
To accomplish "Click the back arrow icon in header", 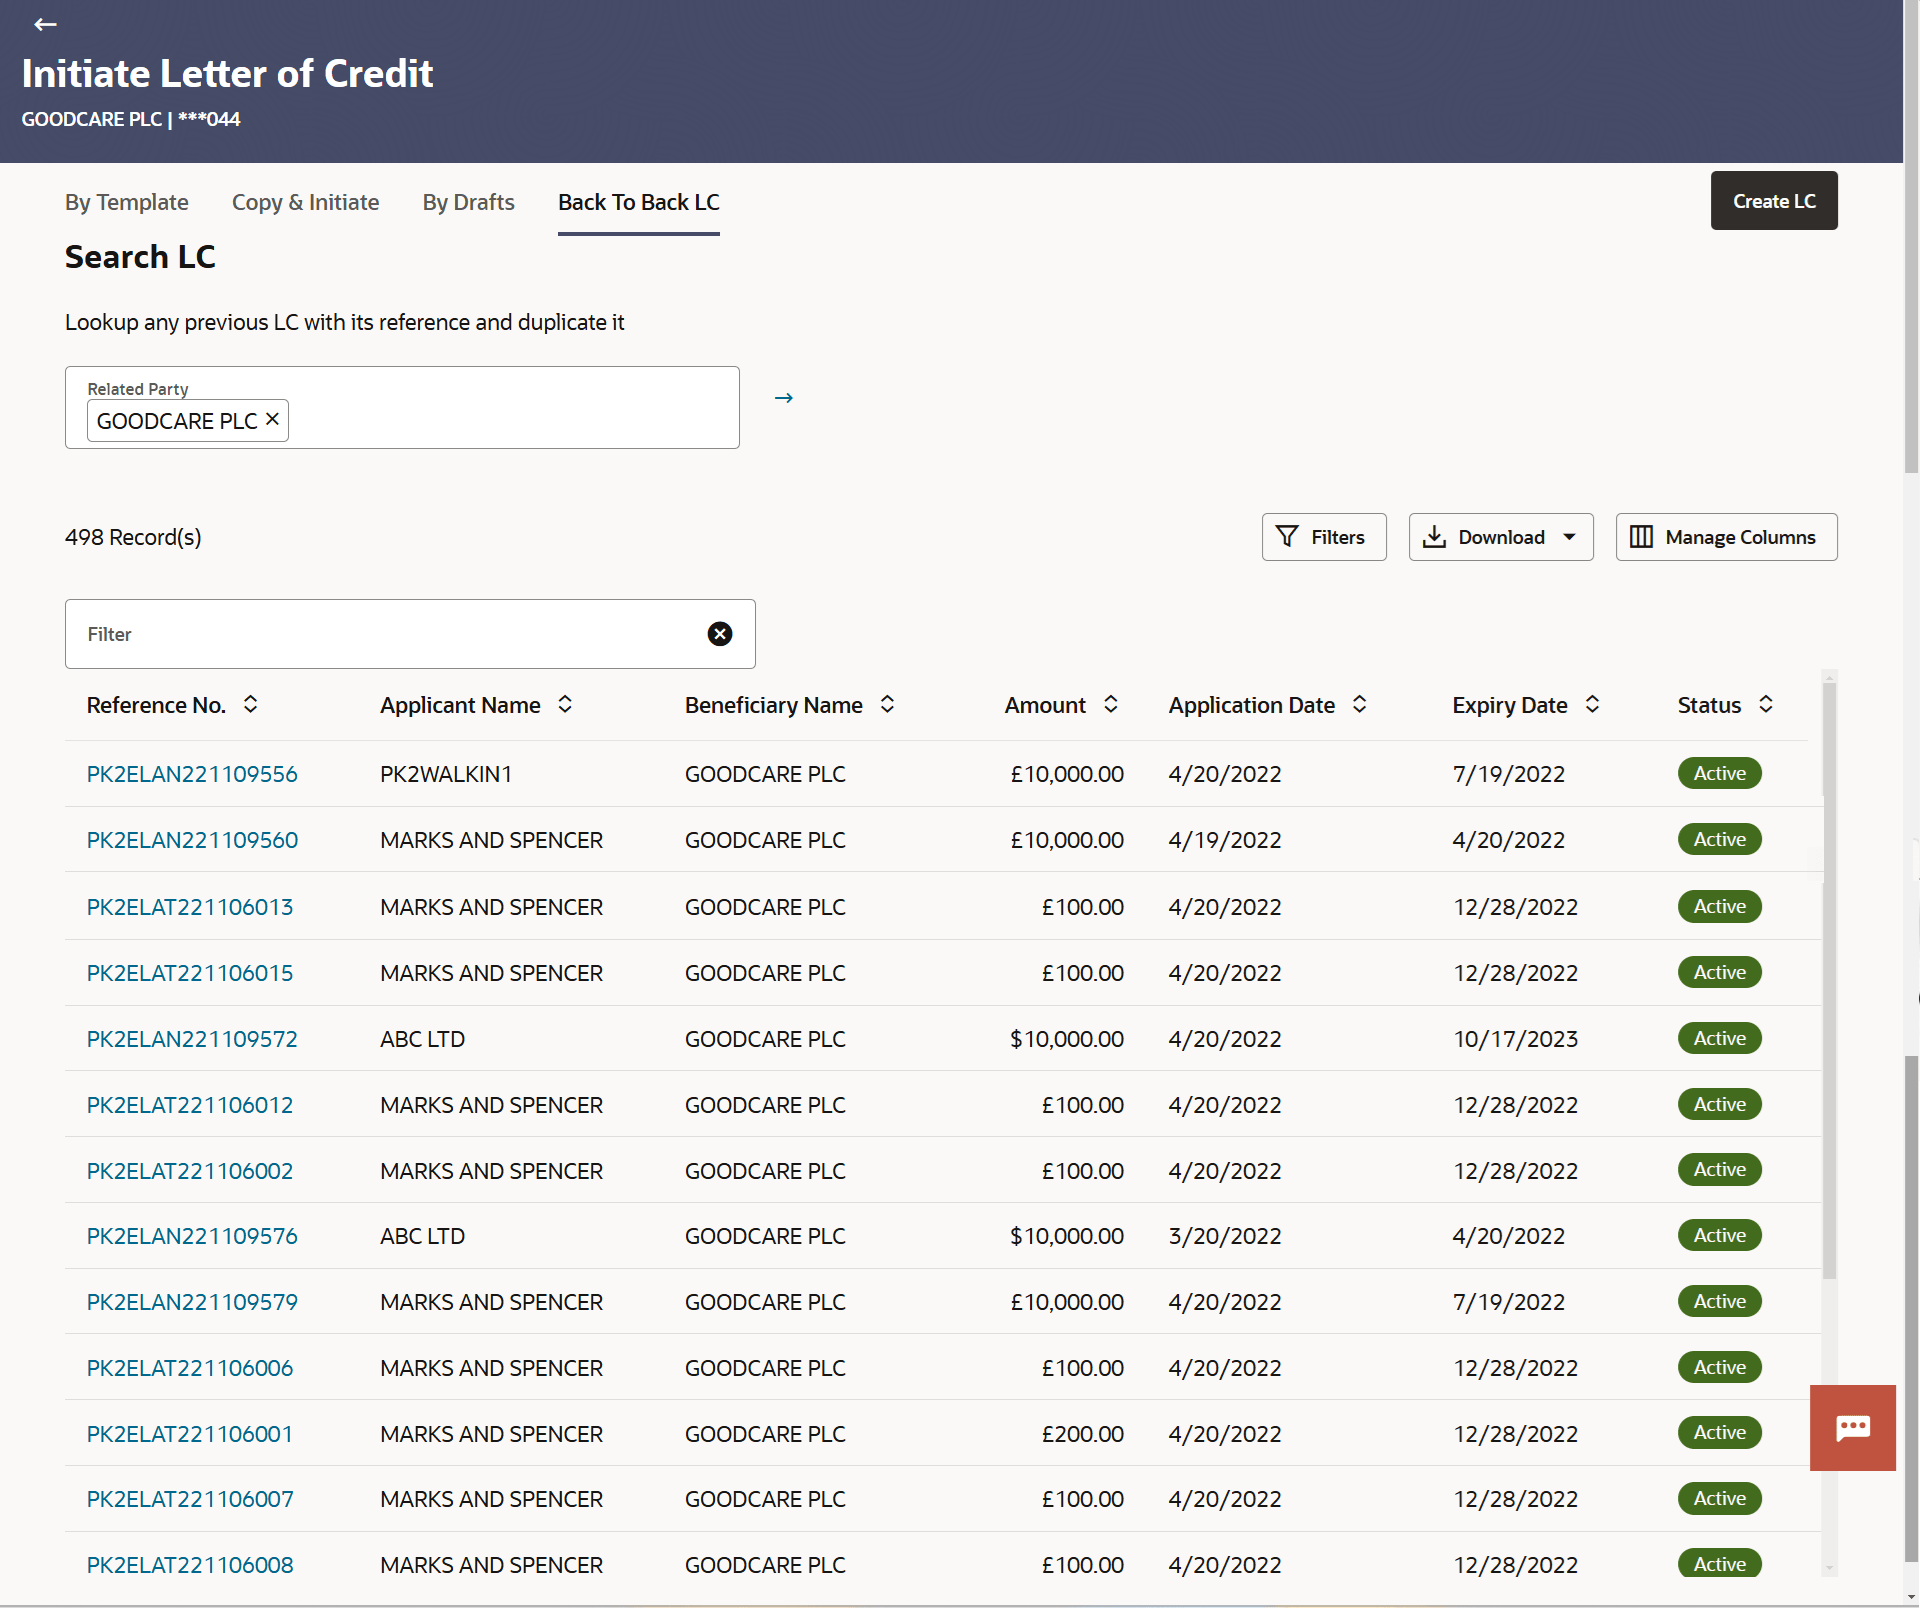I will coord(45,25).
